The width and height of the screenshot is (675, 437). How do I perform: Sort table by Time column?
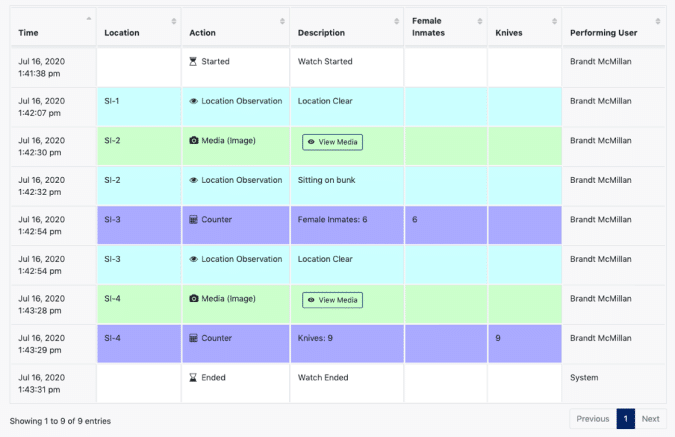[x=28, y=33]
